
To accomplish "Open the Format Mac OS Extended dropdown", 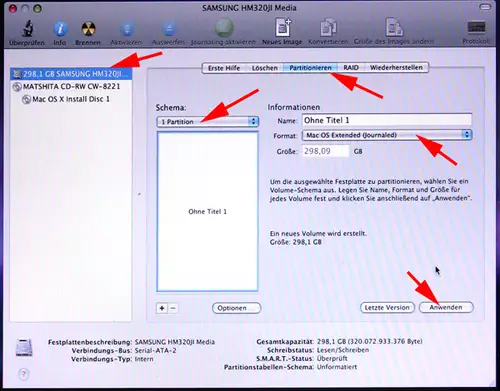I will [x=387, y=135].
